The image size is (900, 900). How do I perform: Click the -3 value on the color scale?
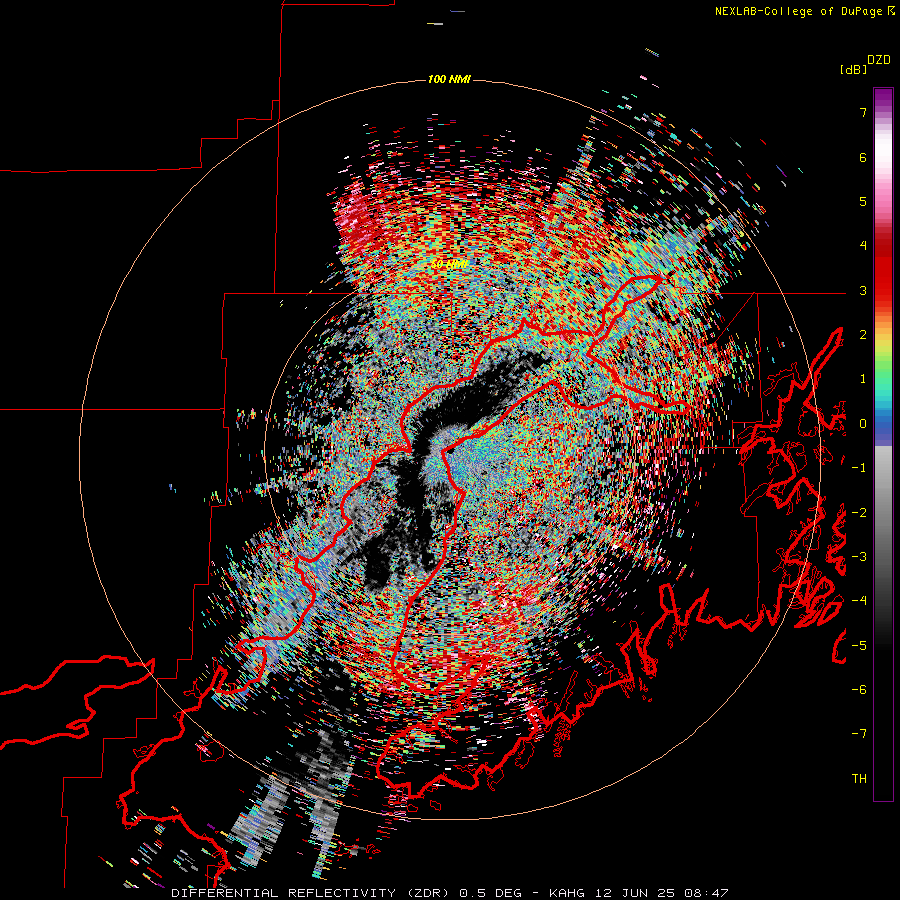859,557
